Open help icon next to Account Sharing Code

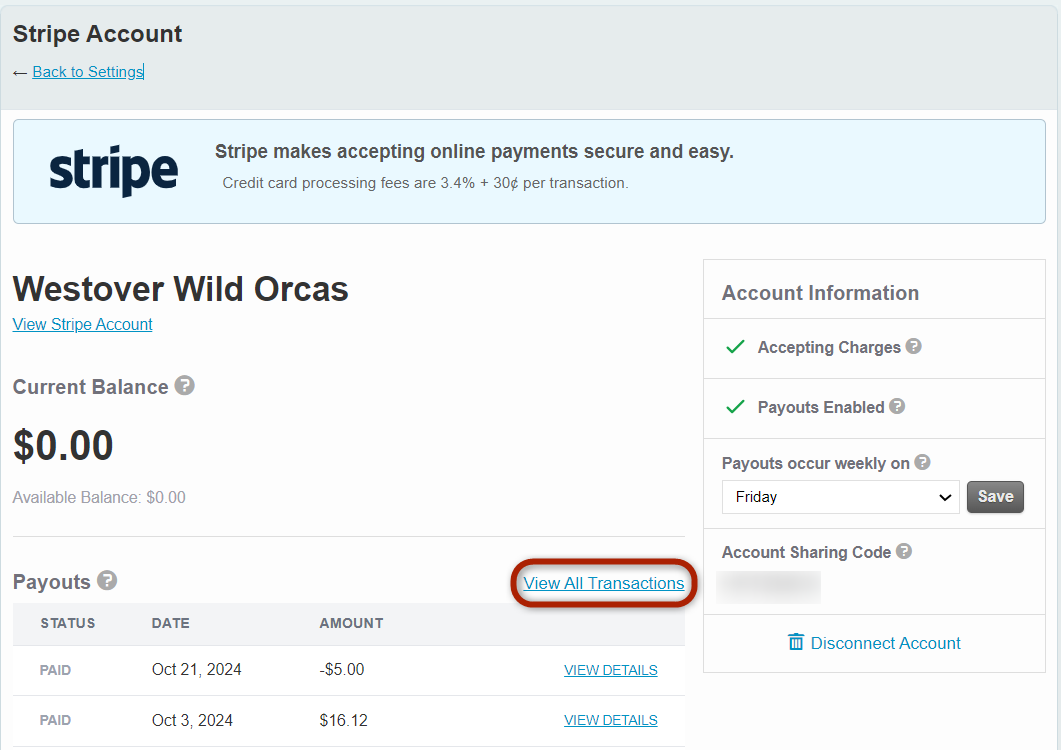click(x=904, y=551)
